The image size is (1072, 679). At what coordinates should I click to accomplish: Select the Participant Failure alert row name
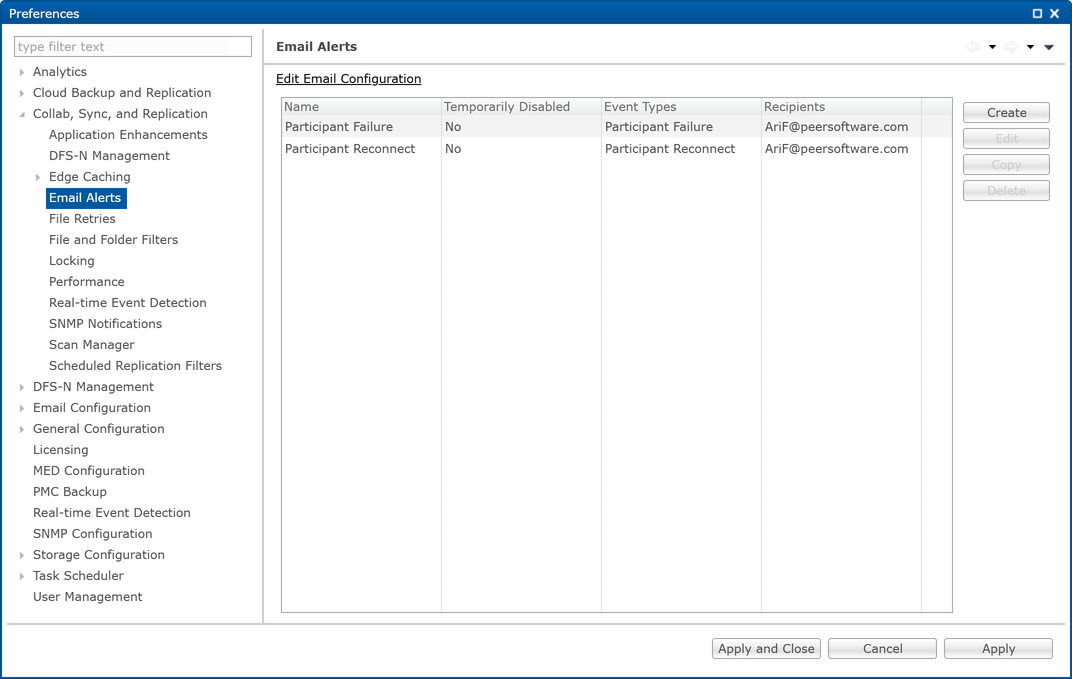click(x=339, y=127)
